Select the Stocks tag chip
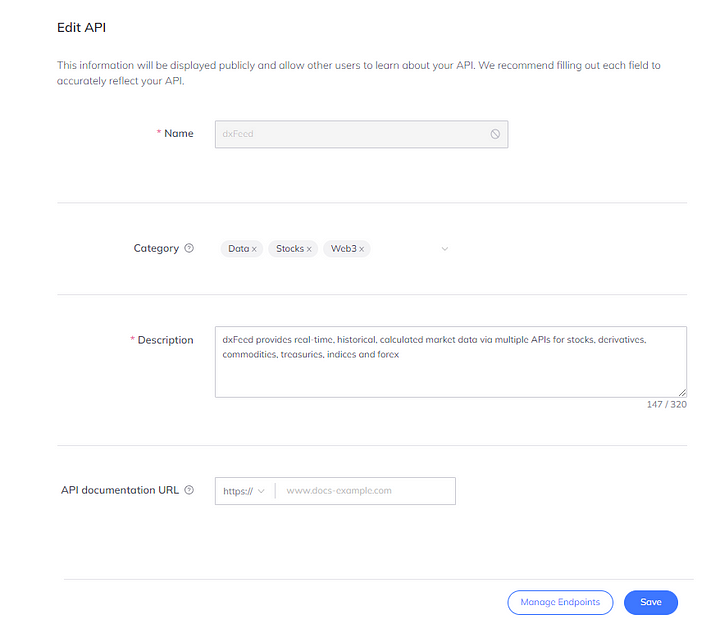The image size is (720, 628). tap(289, 249)
